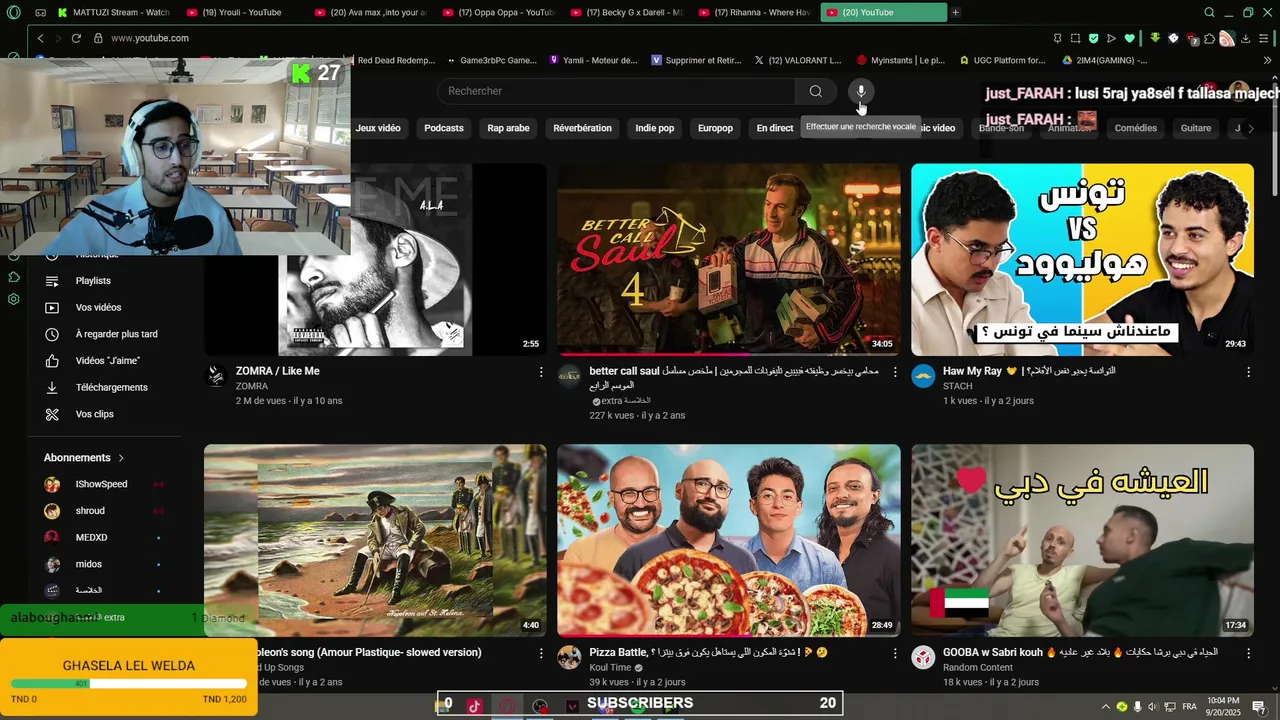This screenshot has width=1280, height=720.
Task: Open three-dot menu for GOOBA w Sabri kouh
Action: 1248,653
